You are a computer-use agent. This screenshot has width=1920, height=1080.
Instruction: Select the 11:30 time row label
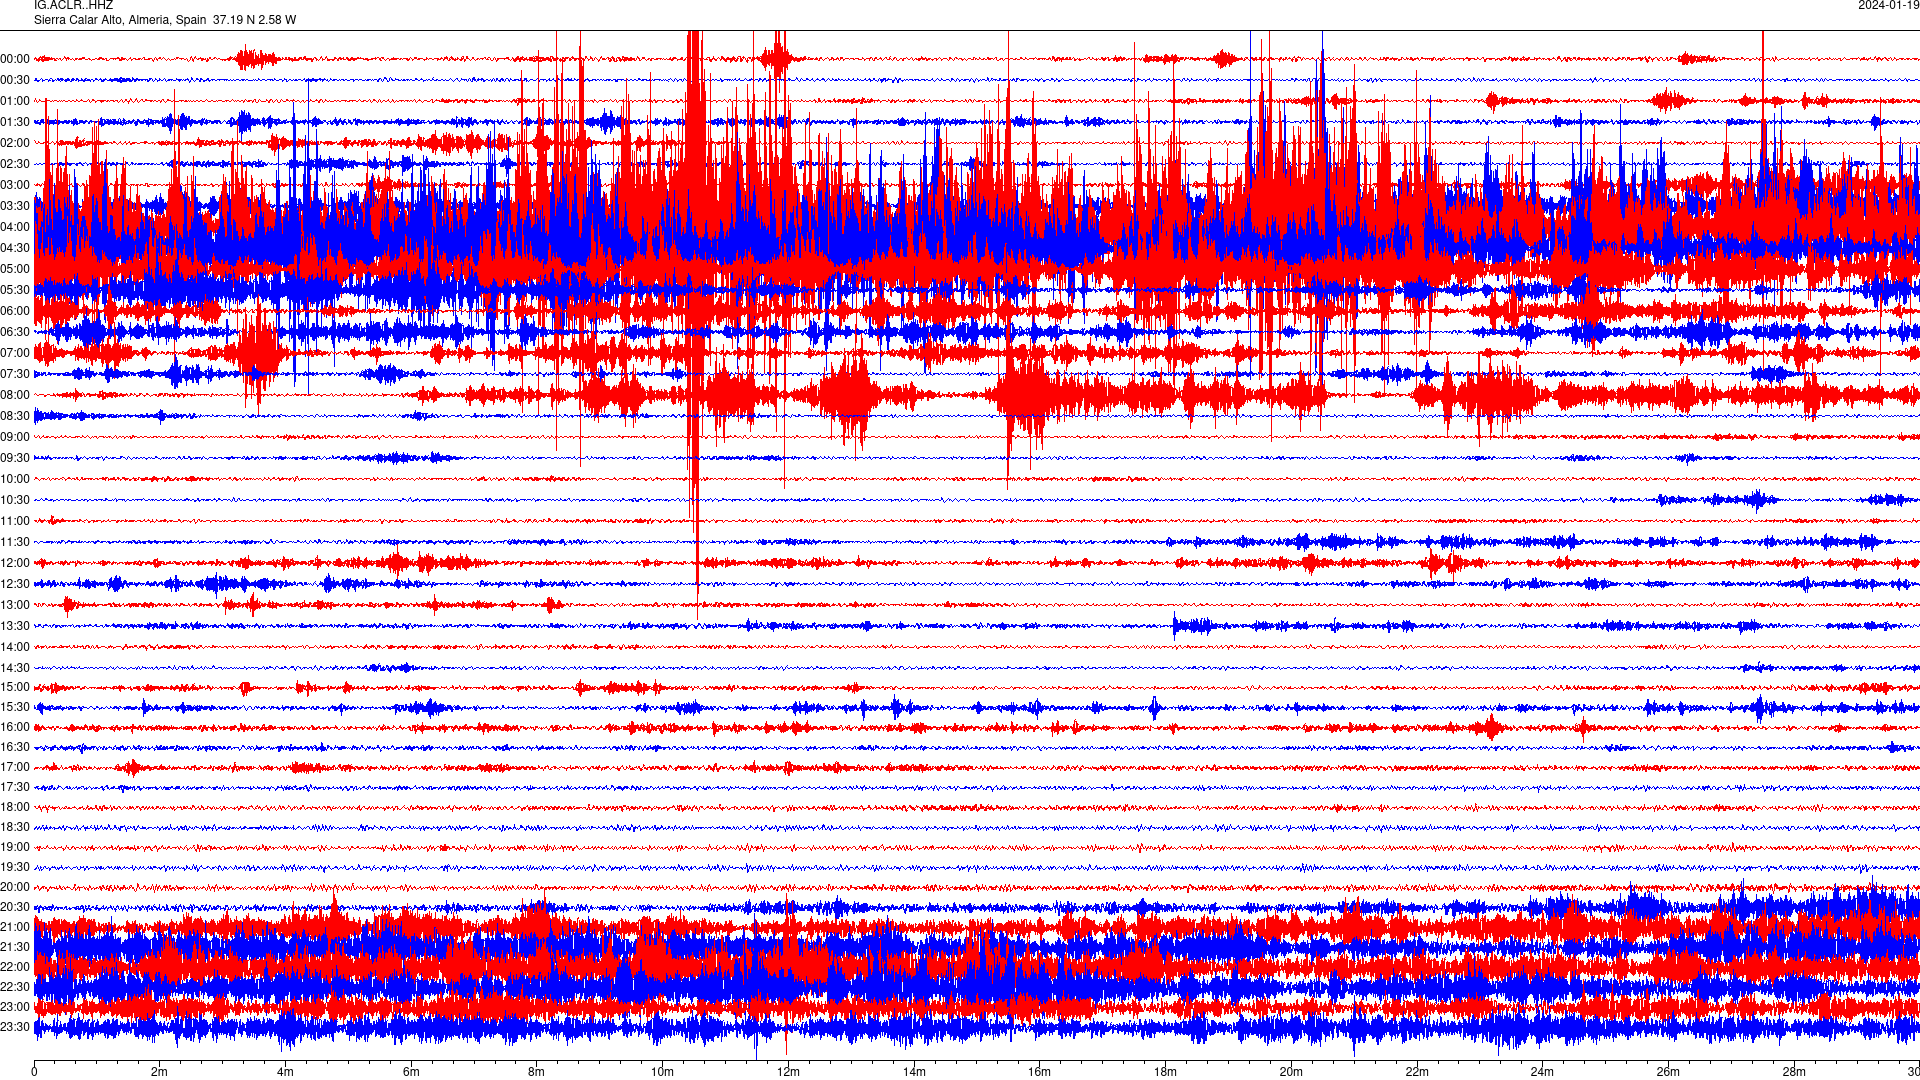click(15, 542)
